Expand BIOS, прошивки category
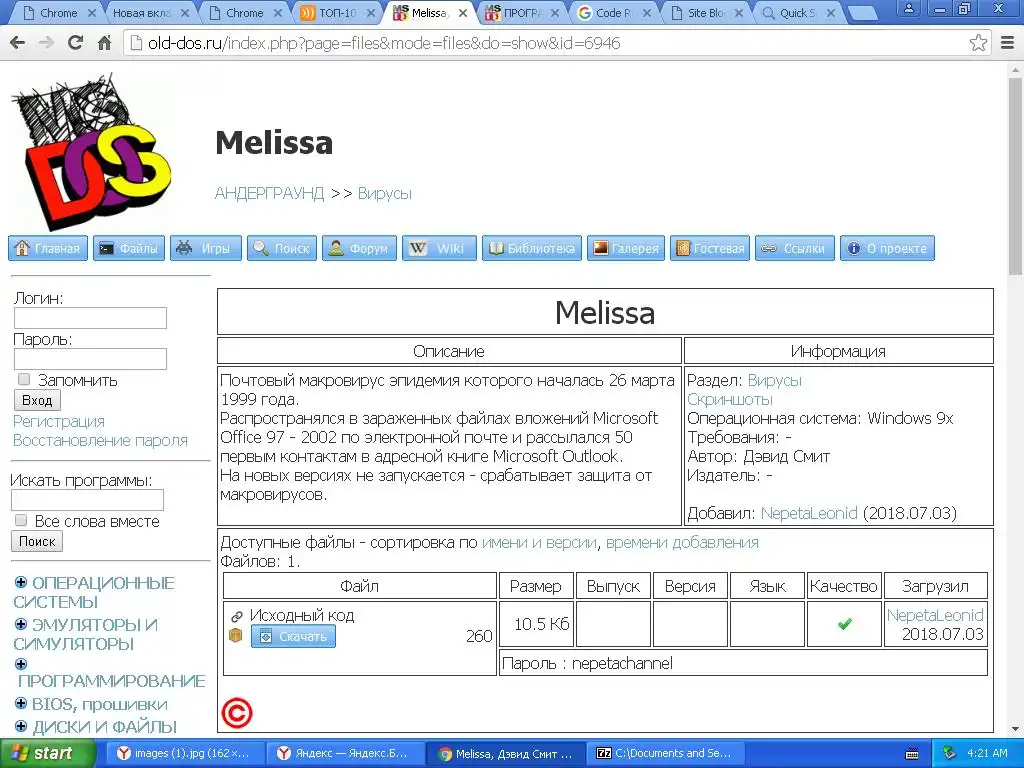 point(21,703)
